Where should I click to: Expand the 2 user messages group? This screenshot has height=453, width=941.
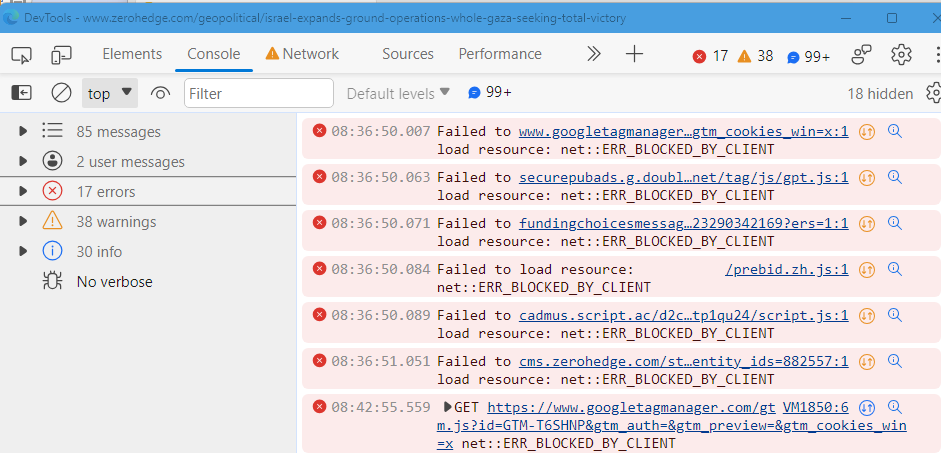click(x=23, y=161)
